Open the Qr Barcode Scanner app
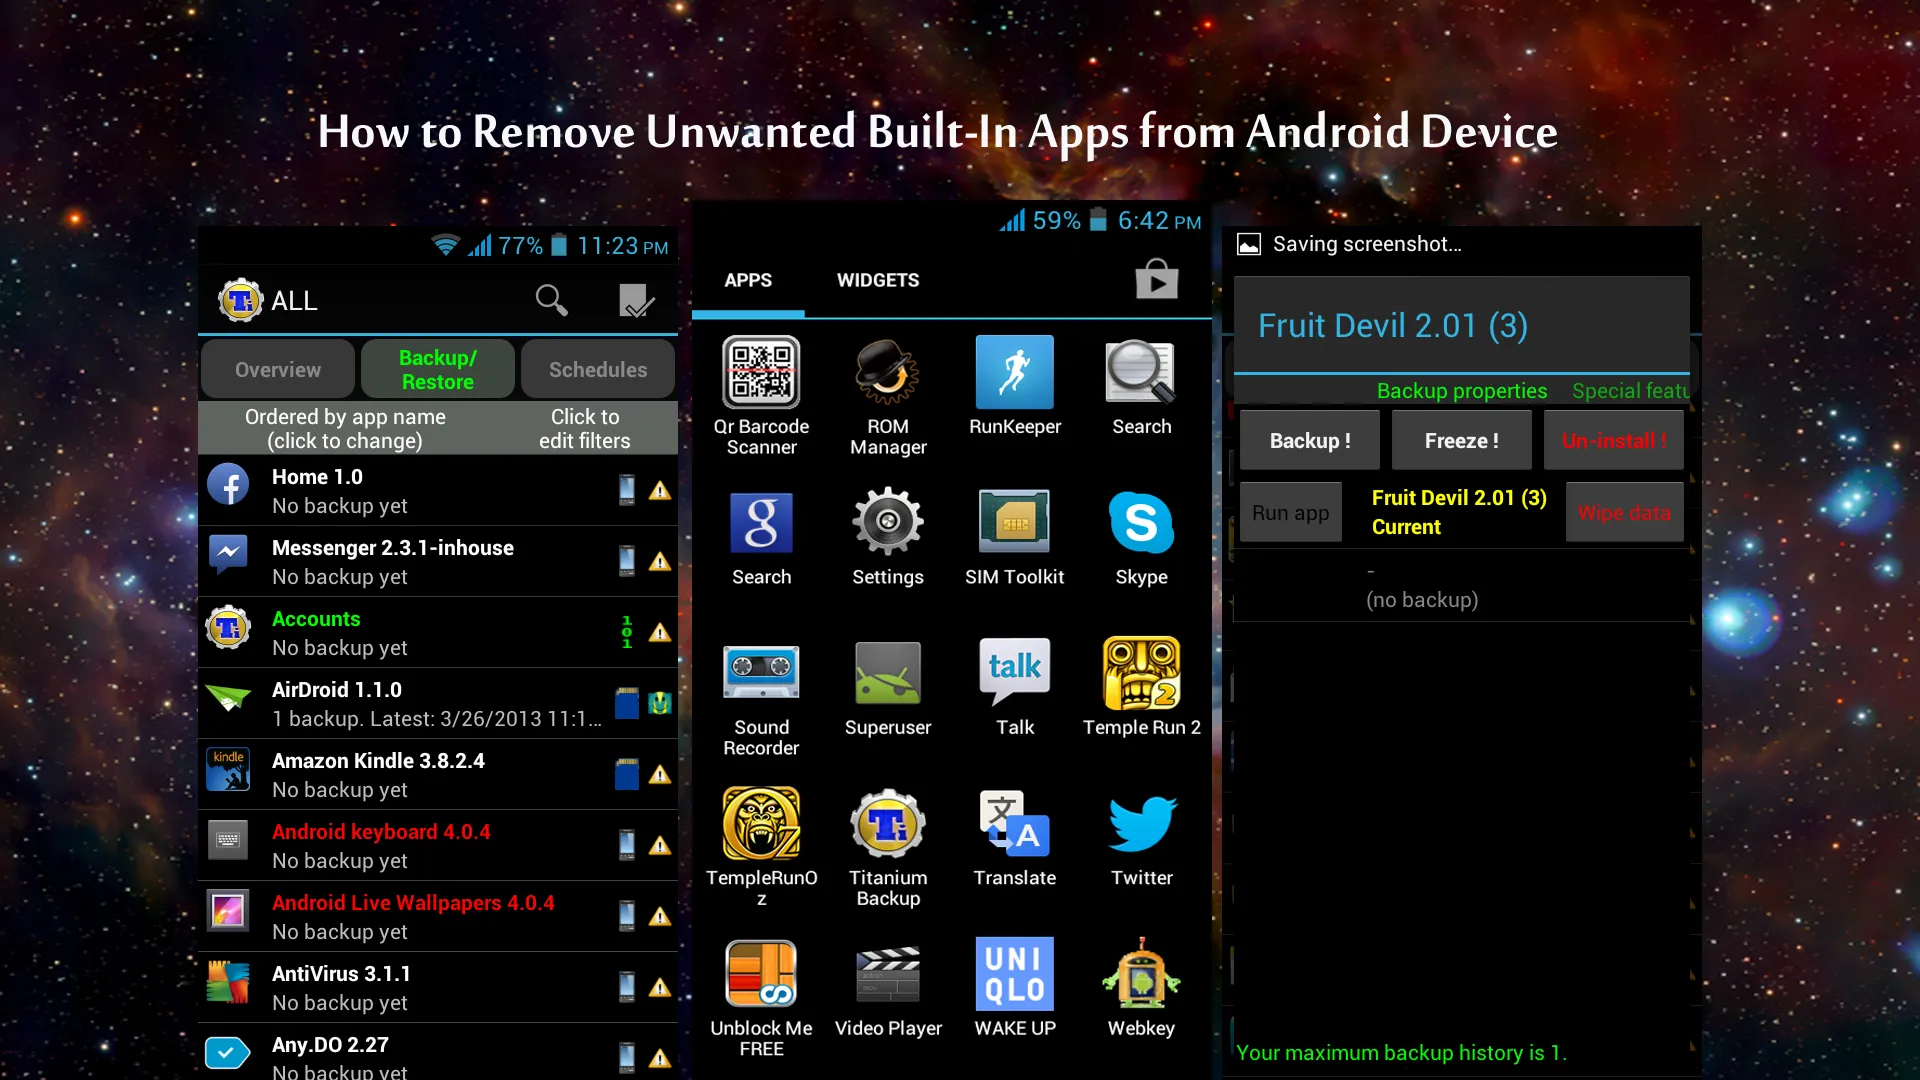 point(761,396)
